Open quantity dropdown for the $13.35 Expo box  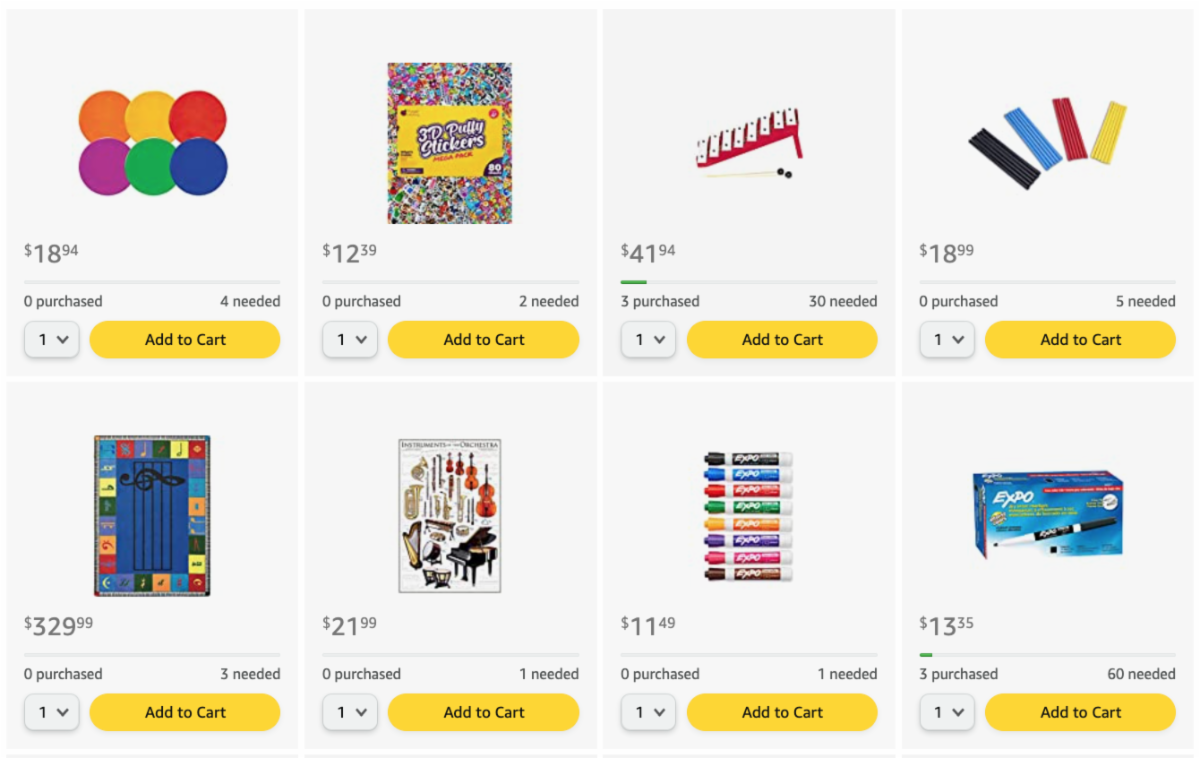[x=946, y=713]
